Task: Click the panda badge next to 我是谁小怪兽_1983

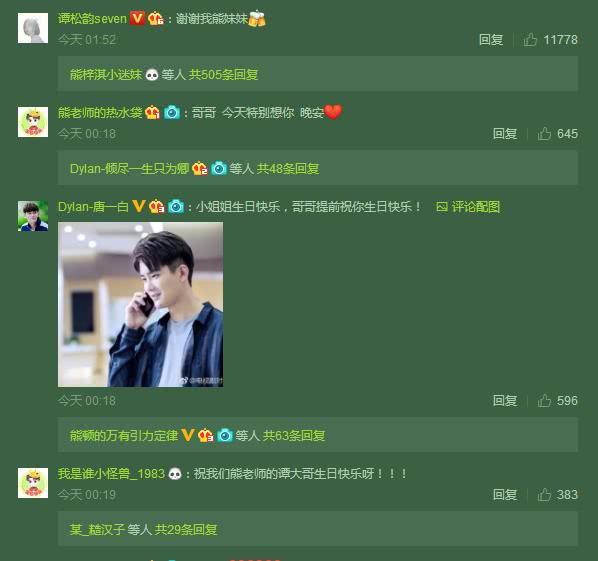Action: point(175,474)
